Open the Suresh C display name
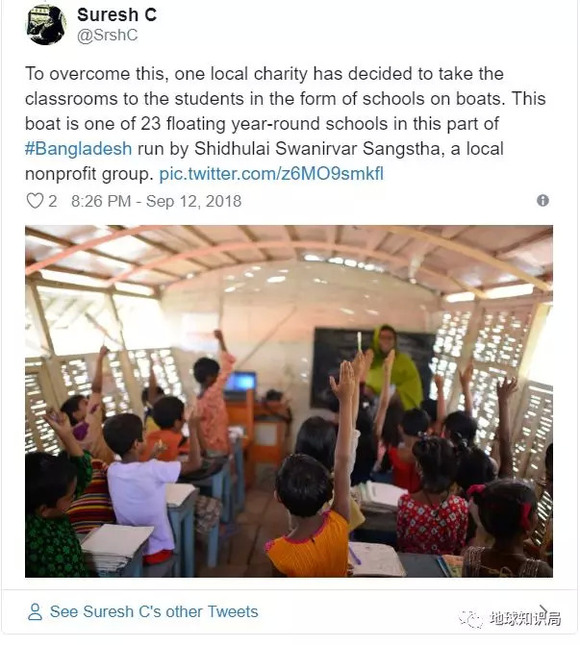The image size is (580, 645). pyautogui.click(x=117, y=15)
